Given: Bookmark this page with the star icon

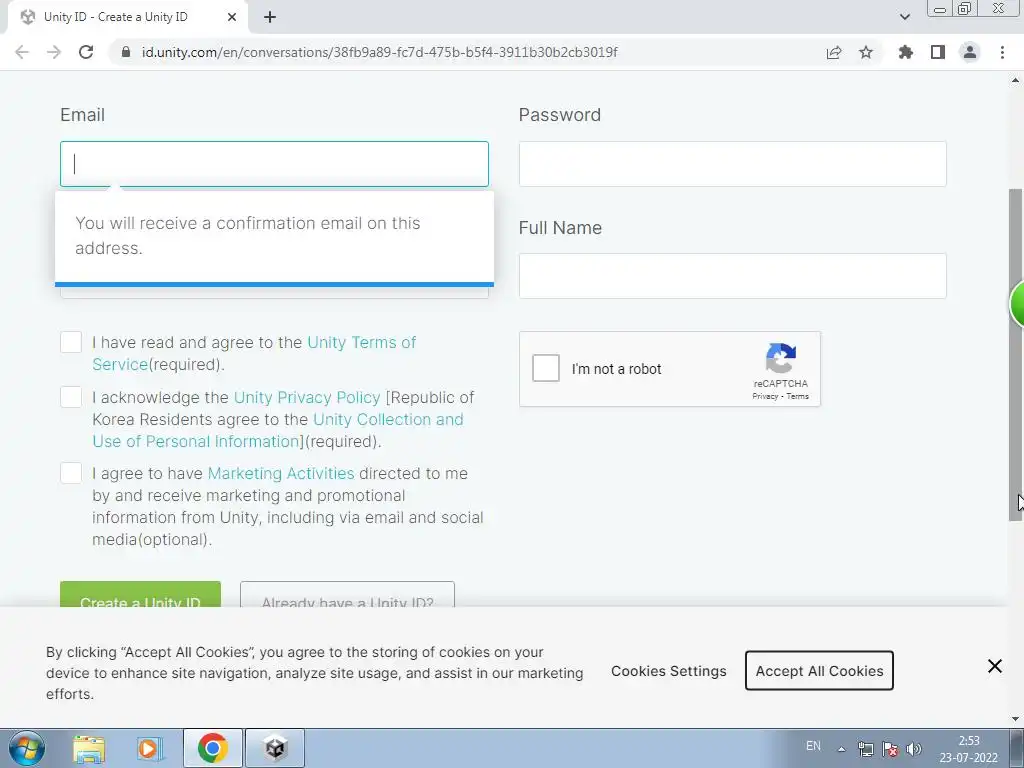Looking at the screenshot, I should click(x=866, y=52).
